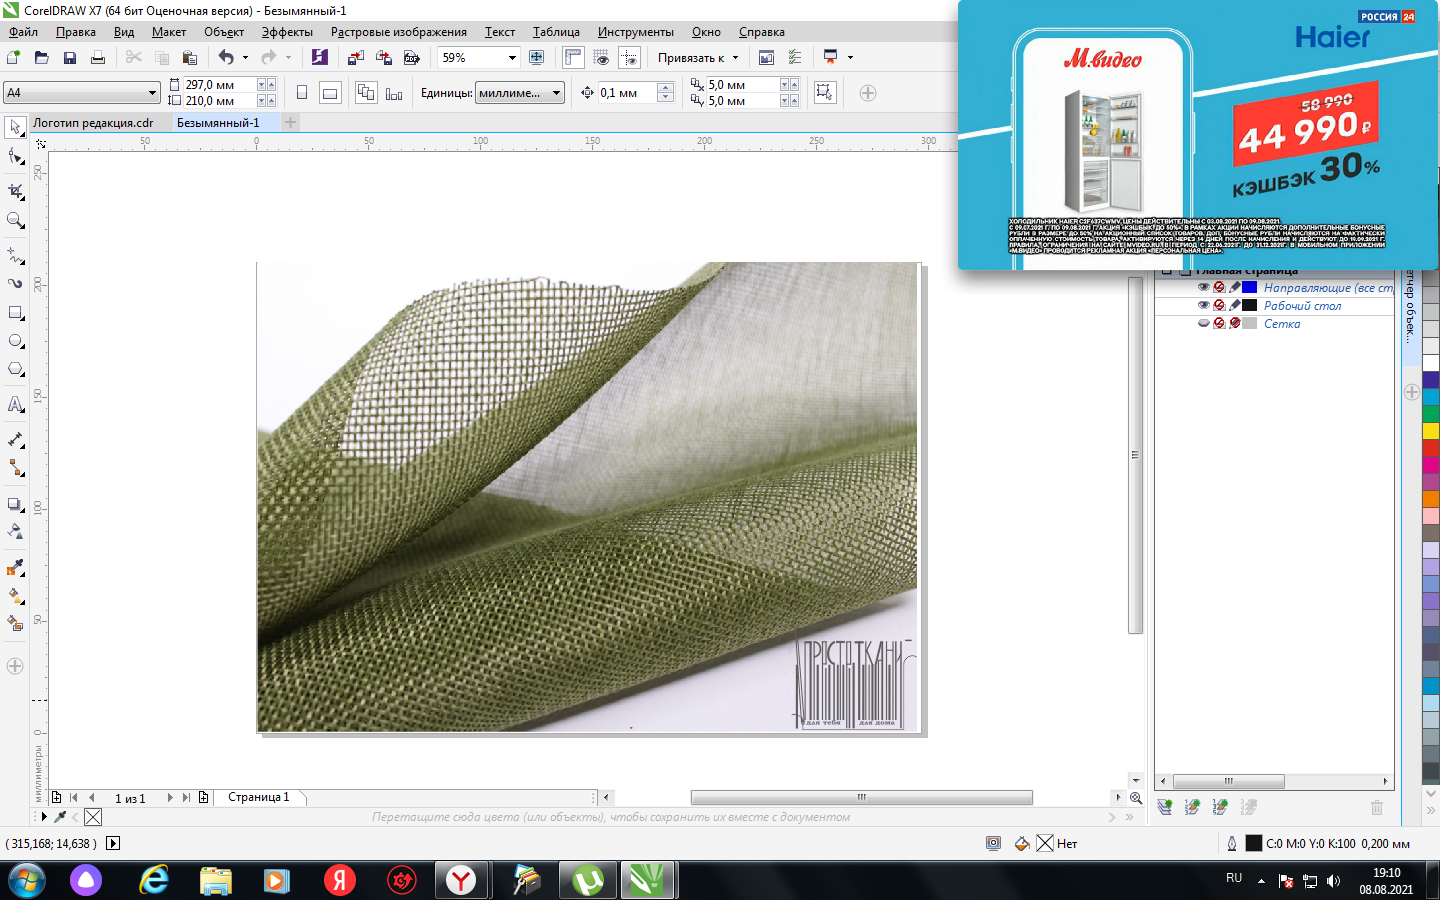Toggle visibility eye of Направляющие layer
Viewport: 1440px width, 900px height.
tap(1203, 287)
